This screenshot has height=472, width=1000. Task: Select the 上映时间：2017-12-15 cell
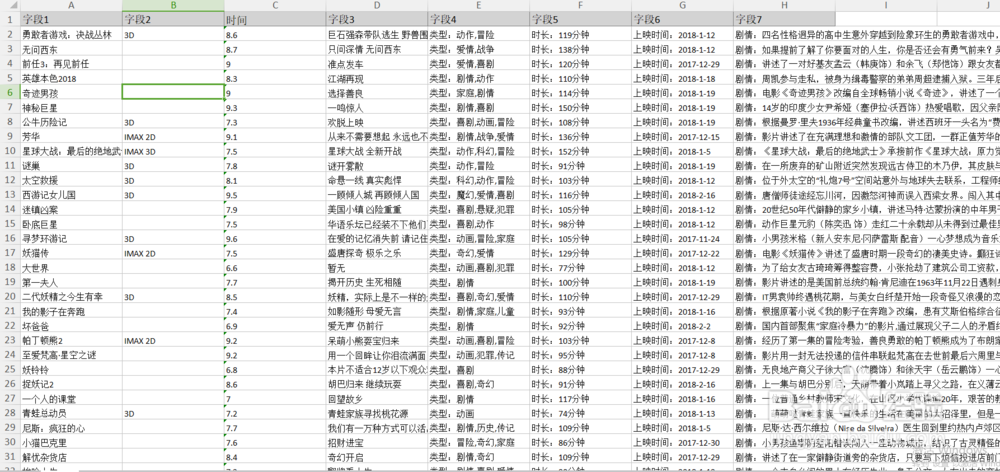pyautogui.click(x=682, y=136)
